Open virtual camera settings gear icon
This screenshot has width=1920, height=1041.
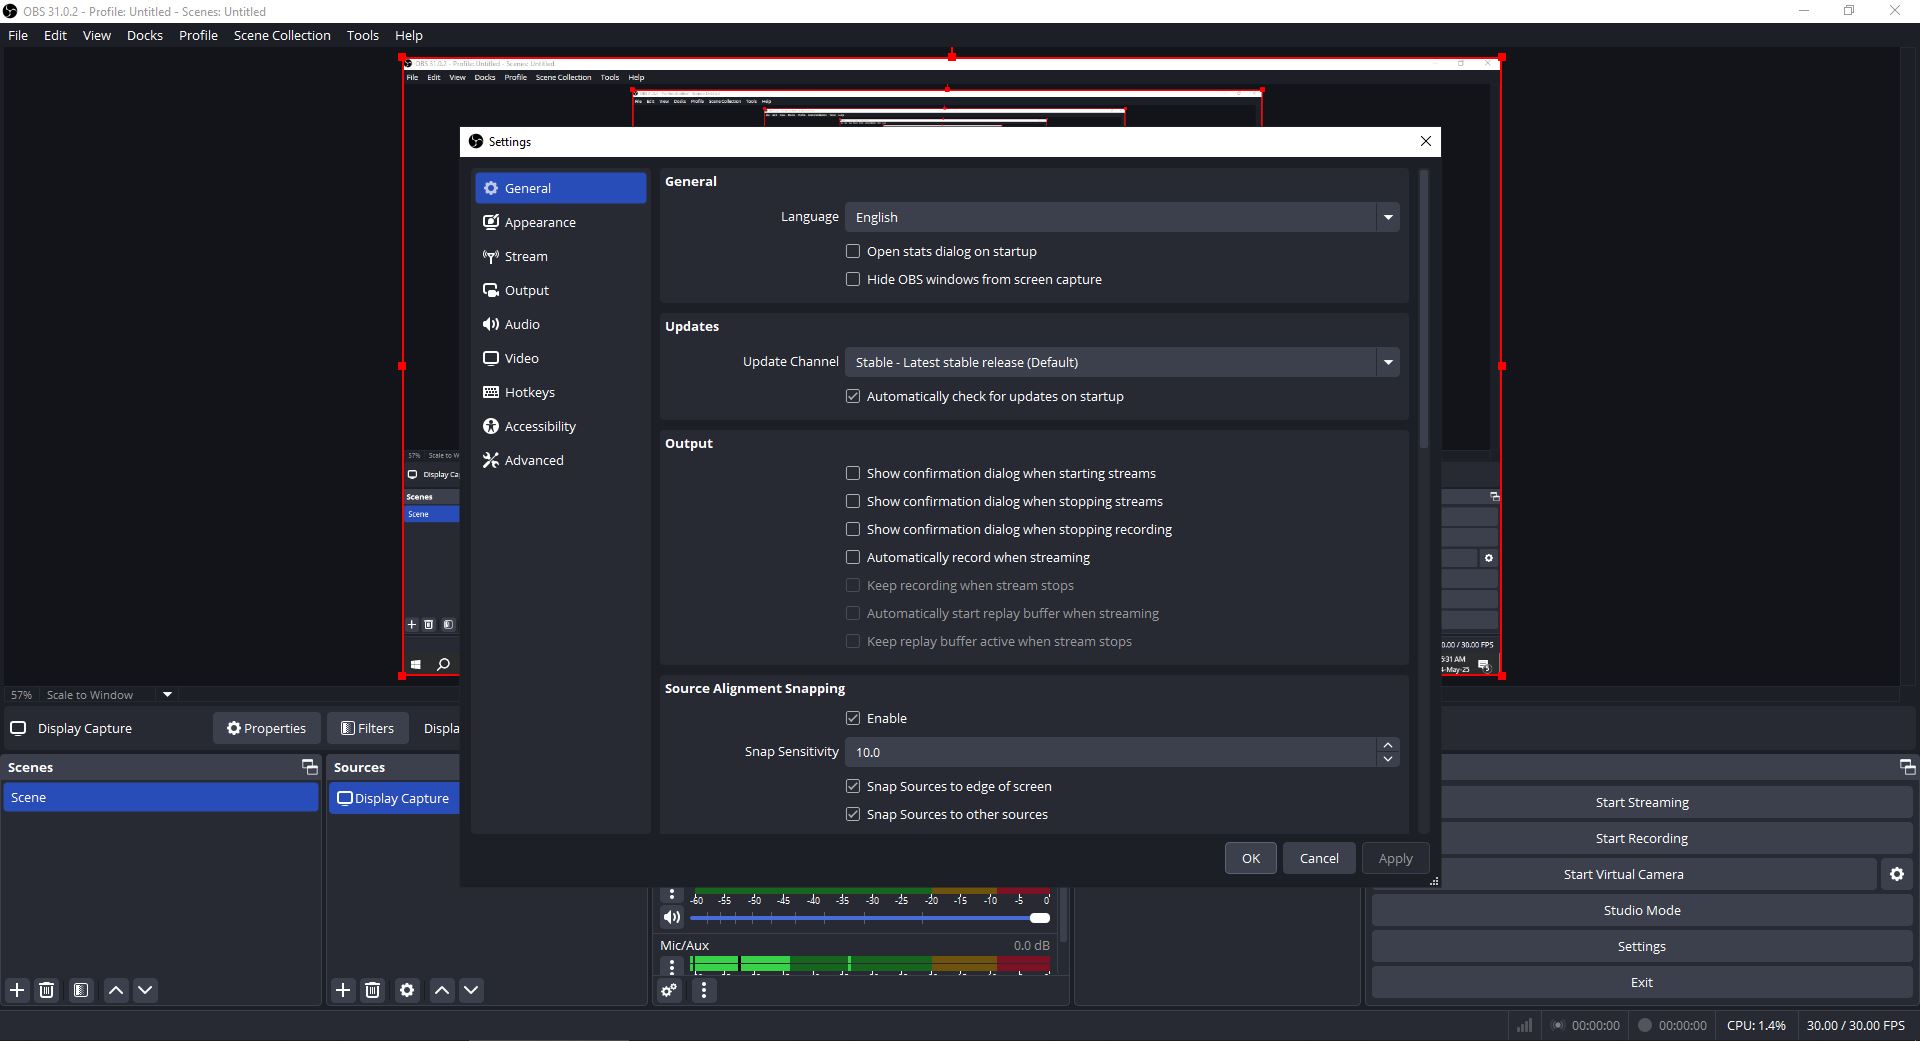click(x=1896, y=874)
